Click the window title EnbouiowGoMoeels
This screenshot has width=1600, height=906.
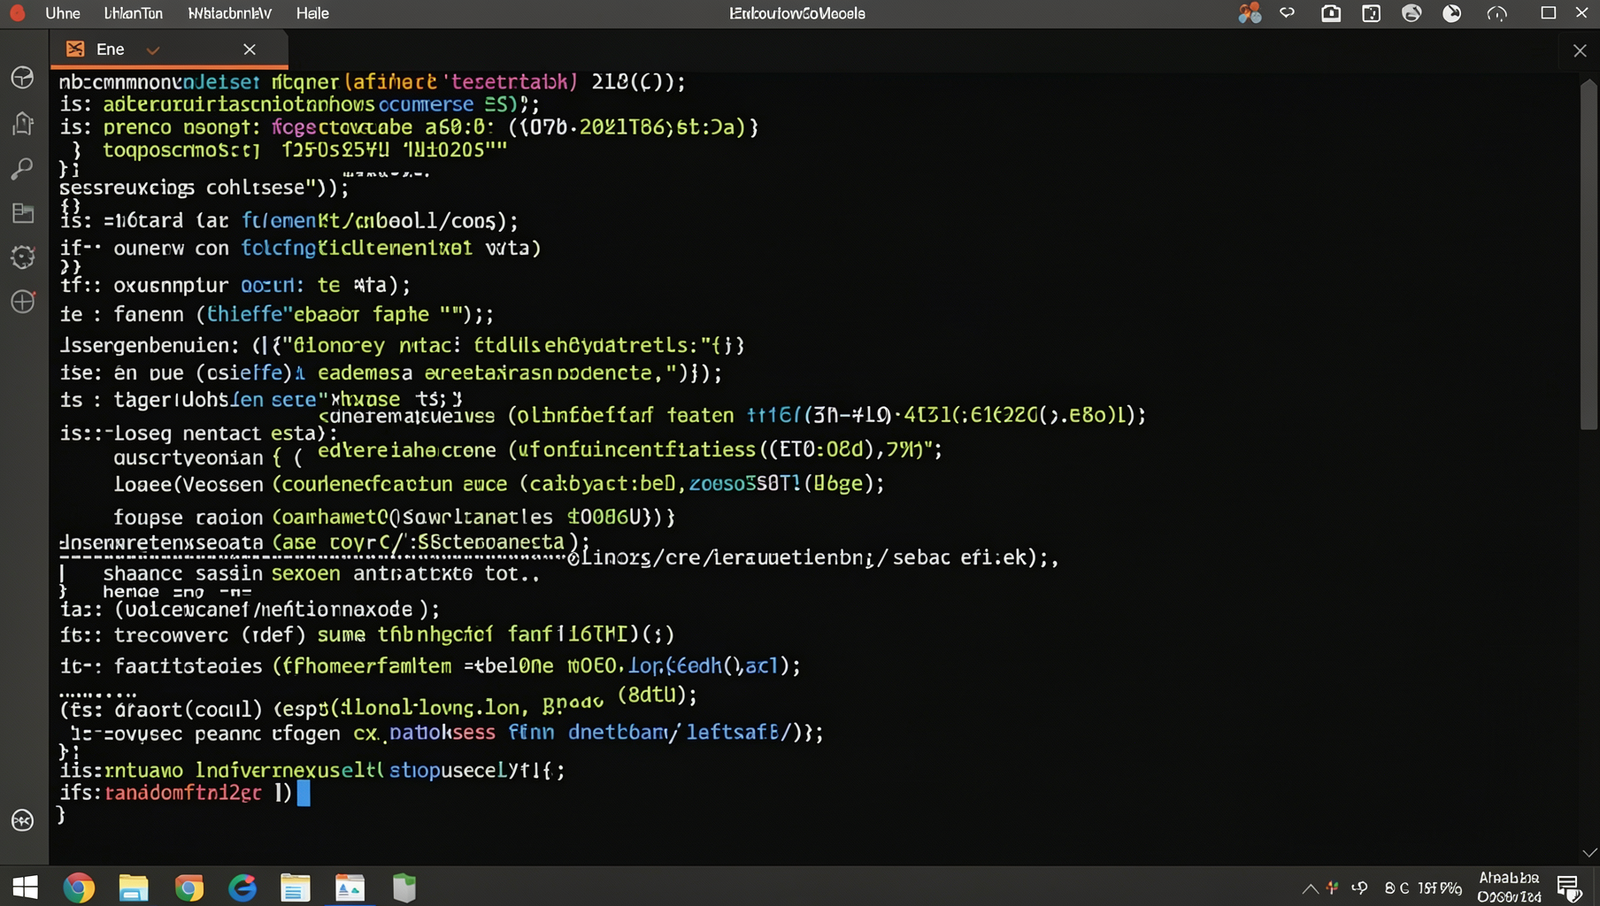(x=797, y=13)
